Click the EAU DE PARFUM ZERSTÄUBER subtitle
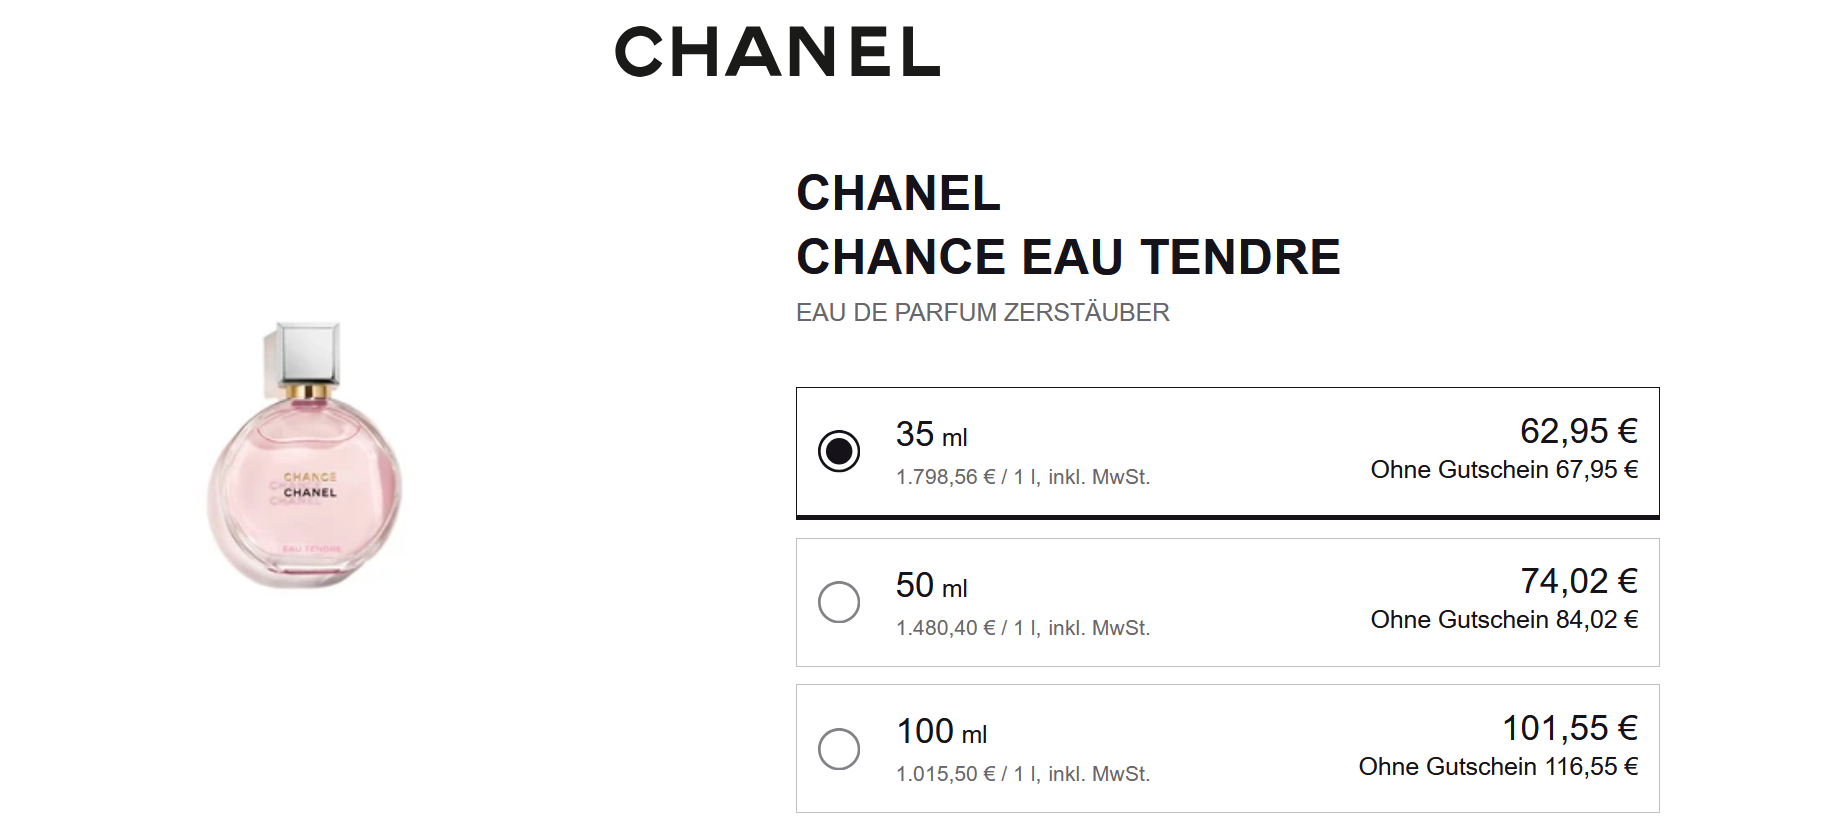This screenshot has height=820, width=1830. 982,313
